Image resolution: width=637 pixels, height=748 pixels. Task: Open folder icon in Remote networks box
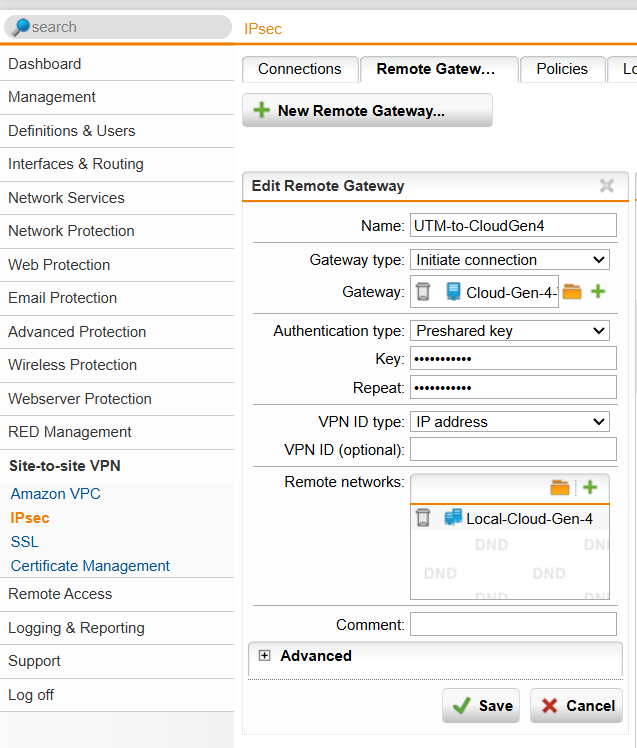point(560,487)
